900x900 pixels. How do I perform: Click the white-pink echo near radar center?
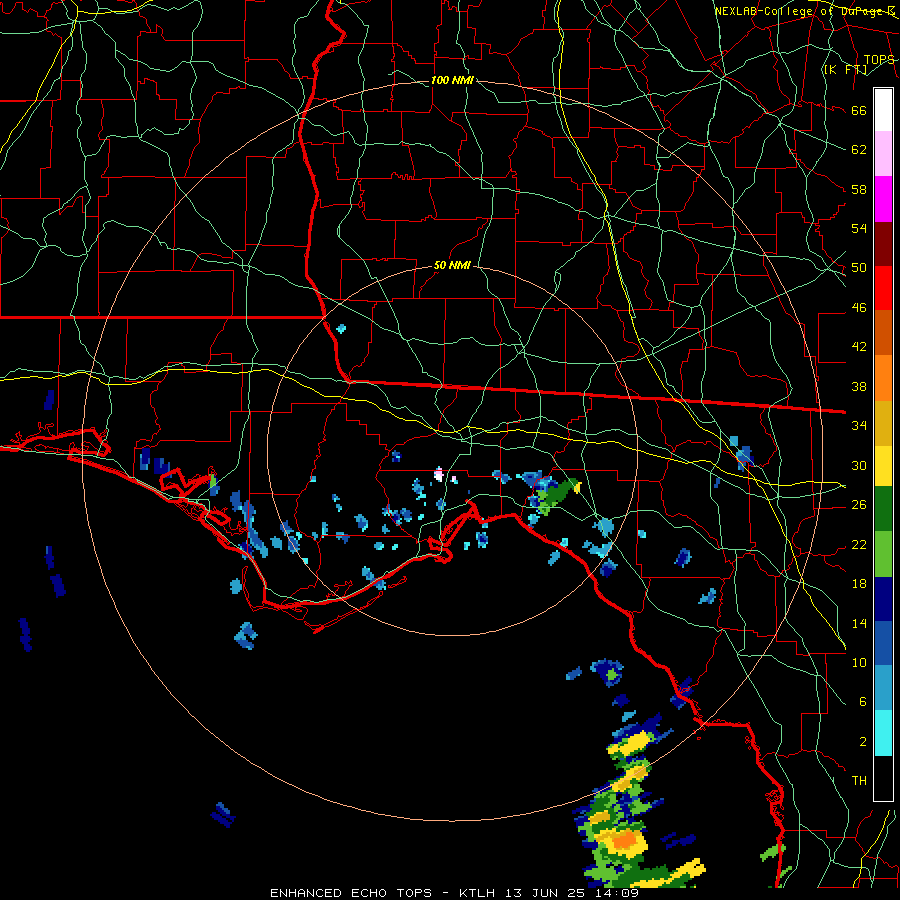439,474
